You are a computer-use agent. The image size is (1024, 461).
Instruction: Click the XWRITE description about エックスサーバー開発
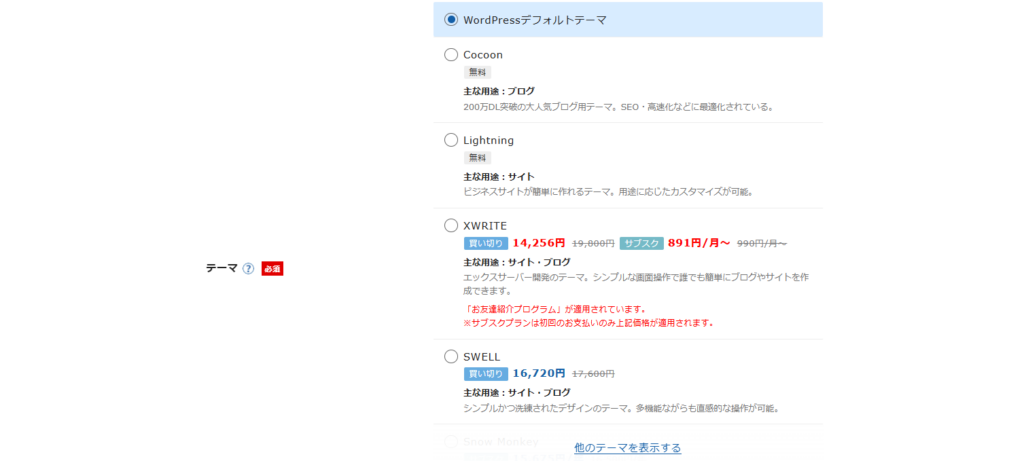636,284
